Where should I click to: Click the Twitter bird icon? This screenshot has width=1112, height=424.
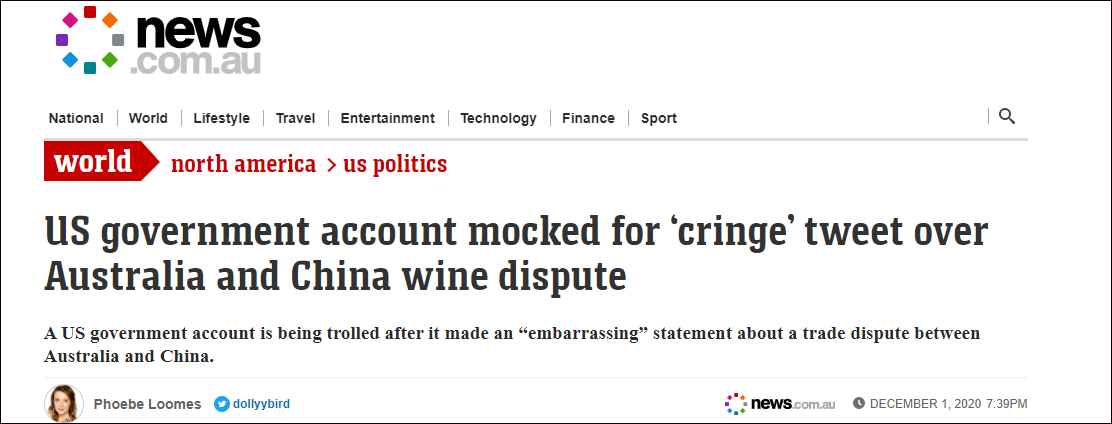pyautogui.click(x=222, y=404)
